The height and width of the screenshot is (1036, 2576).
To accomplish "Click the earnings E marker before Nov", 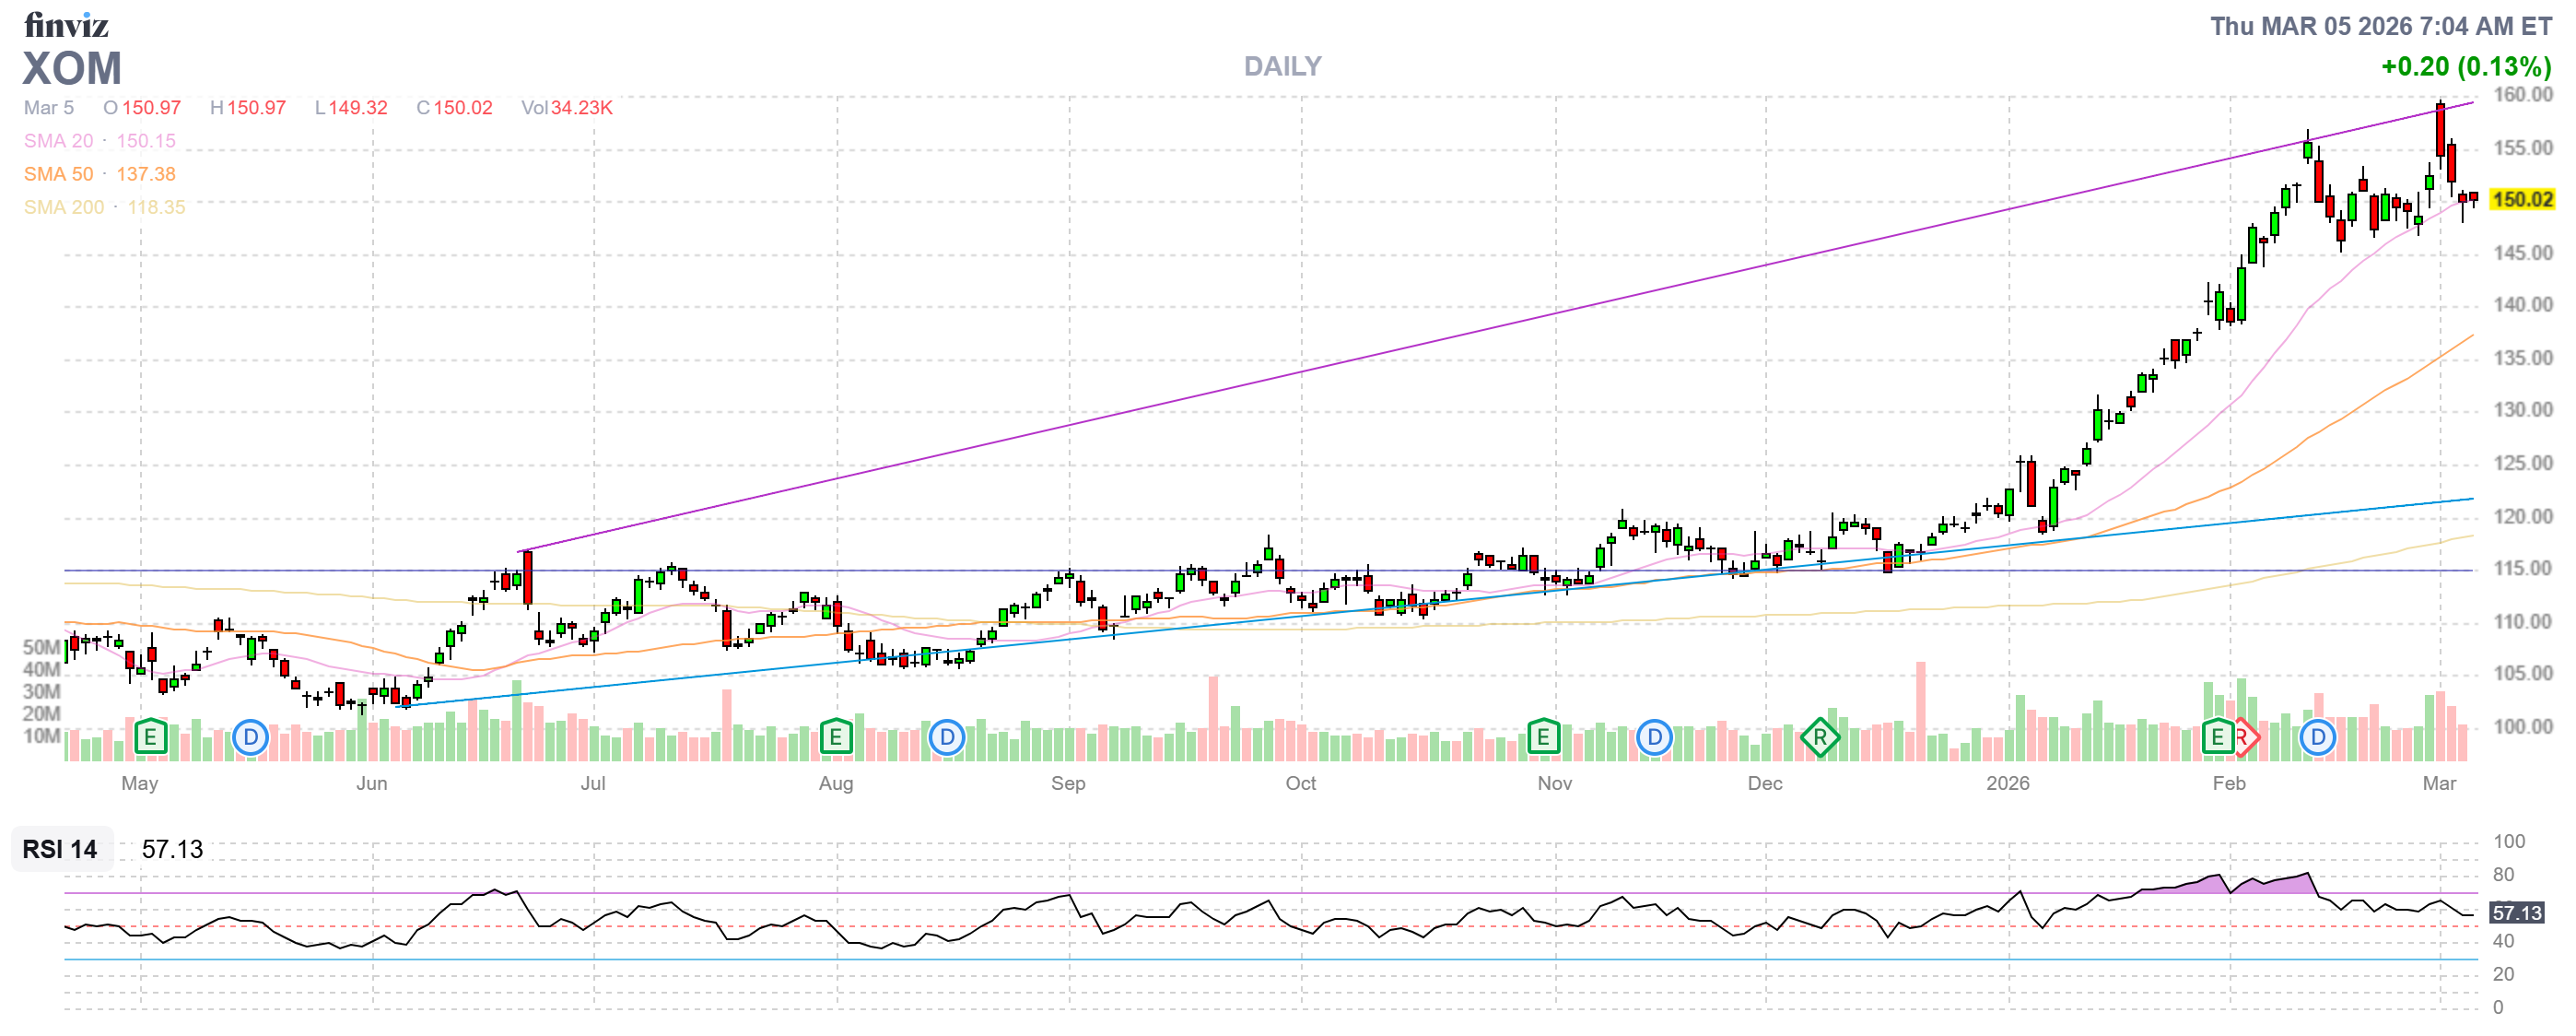I will point(1543,738).
